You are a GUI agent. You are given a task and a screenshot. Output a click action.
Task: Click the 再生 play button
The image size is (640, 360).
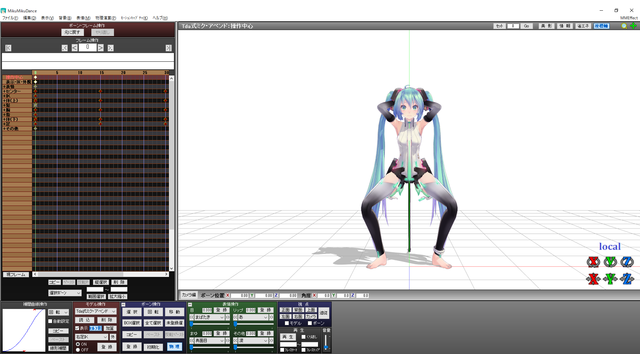[288, 337]
